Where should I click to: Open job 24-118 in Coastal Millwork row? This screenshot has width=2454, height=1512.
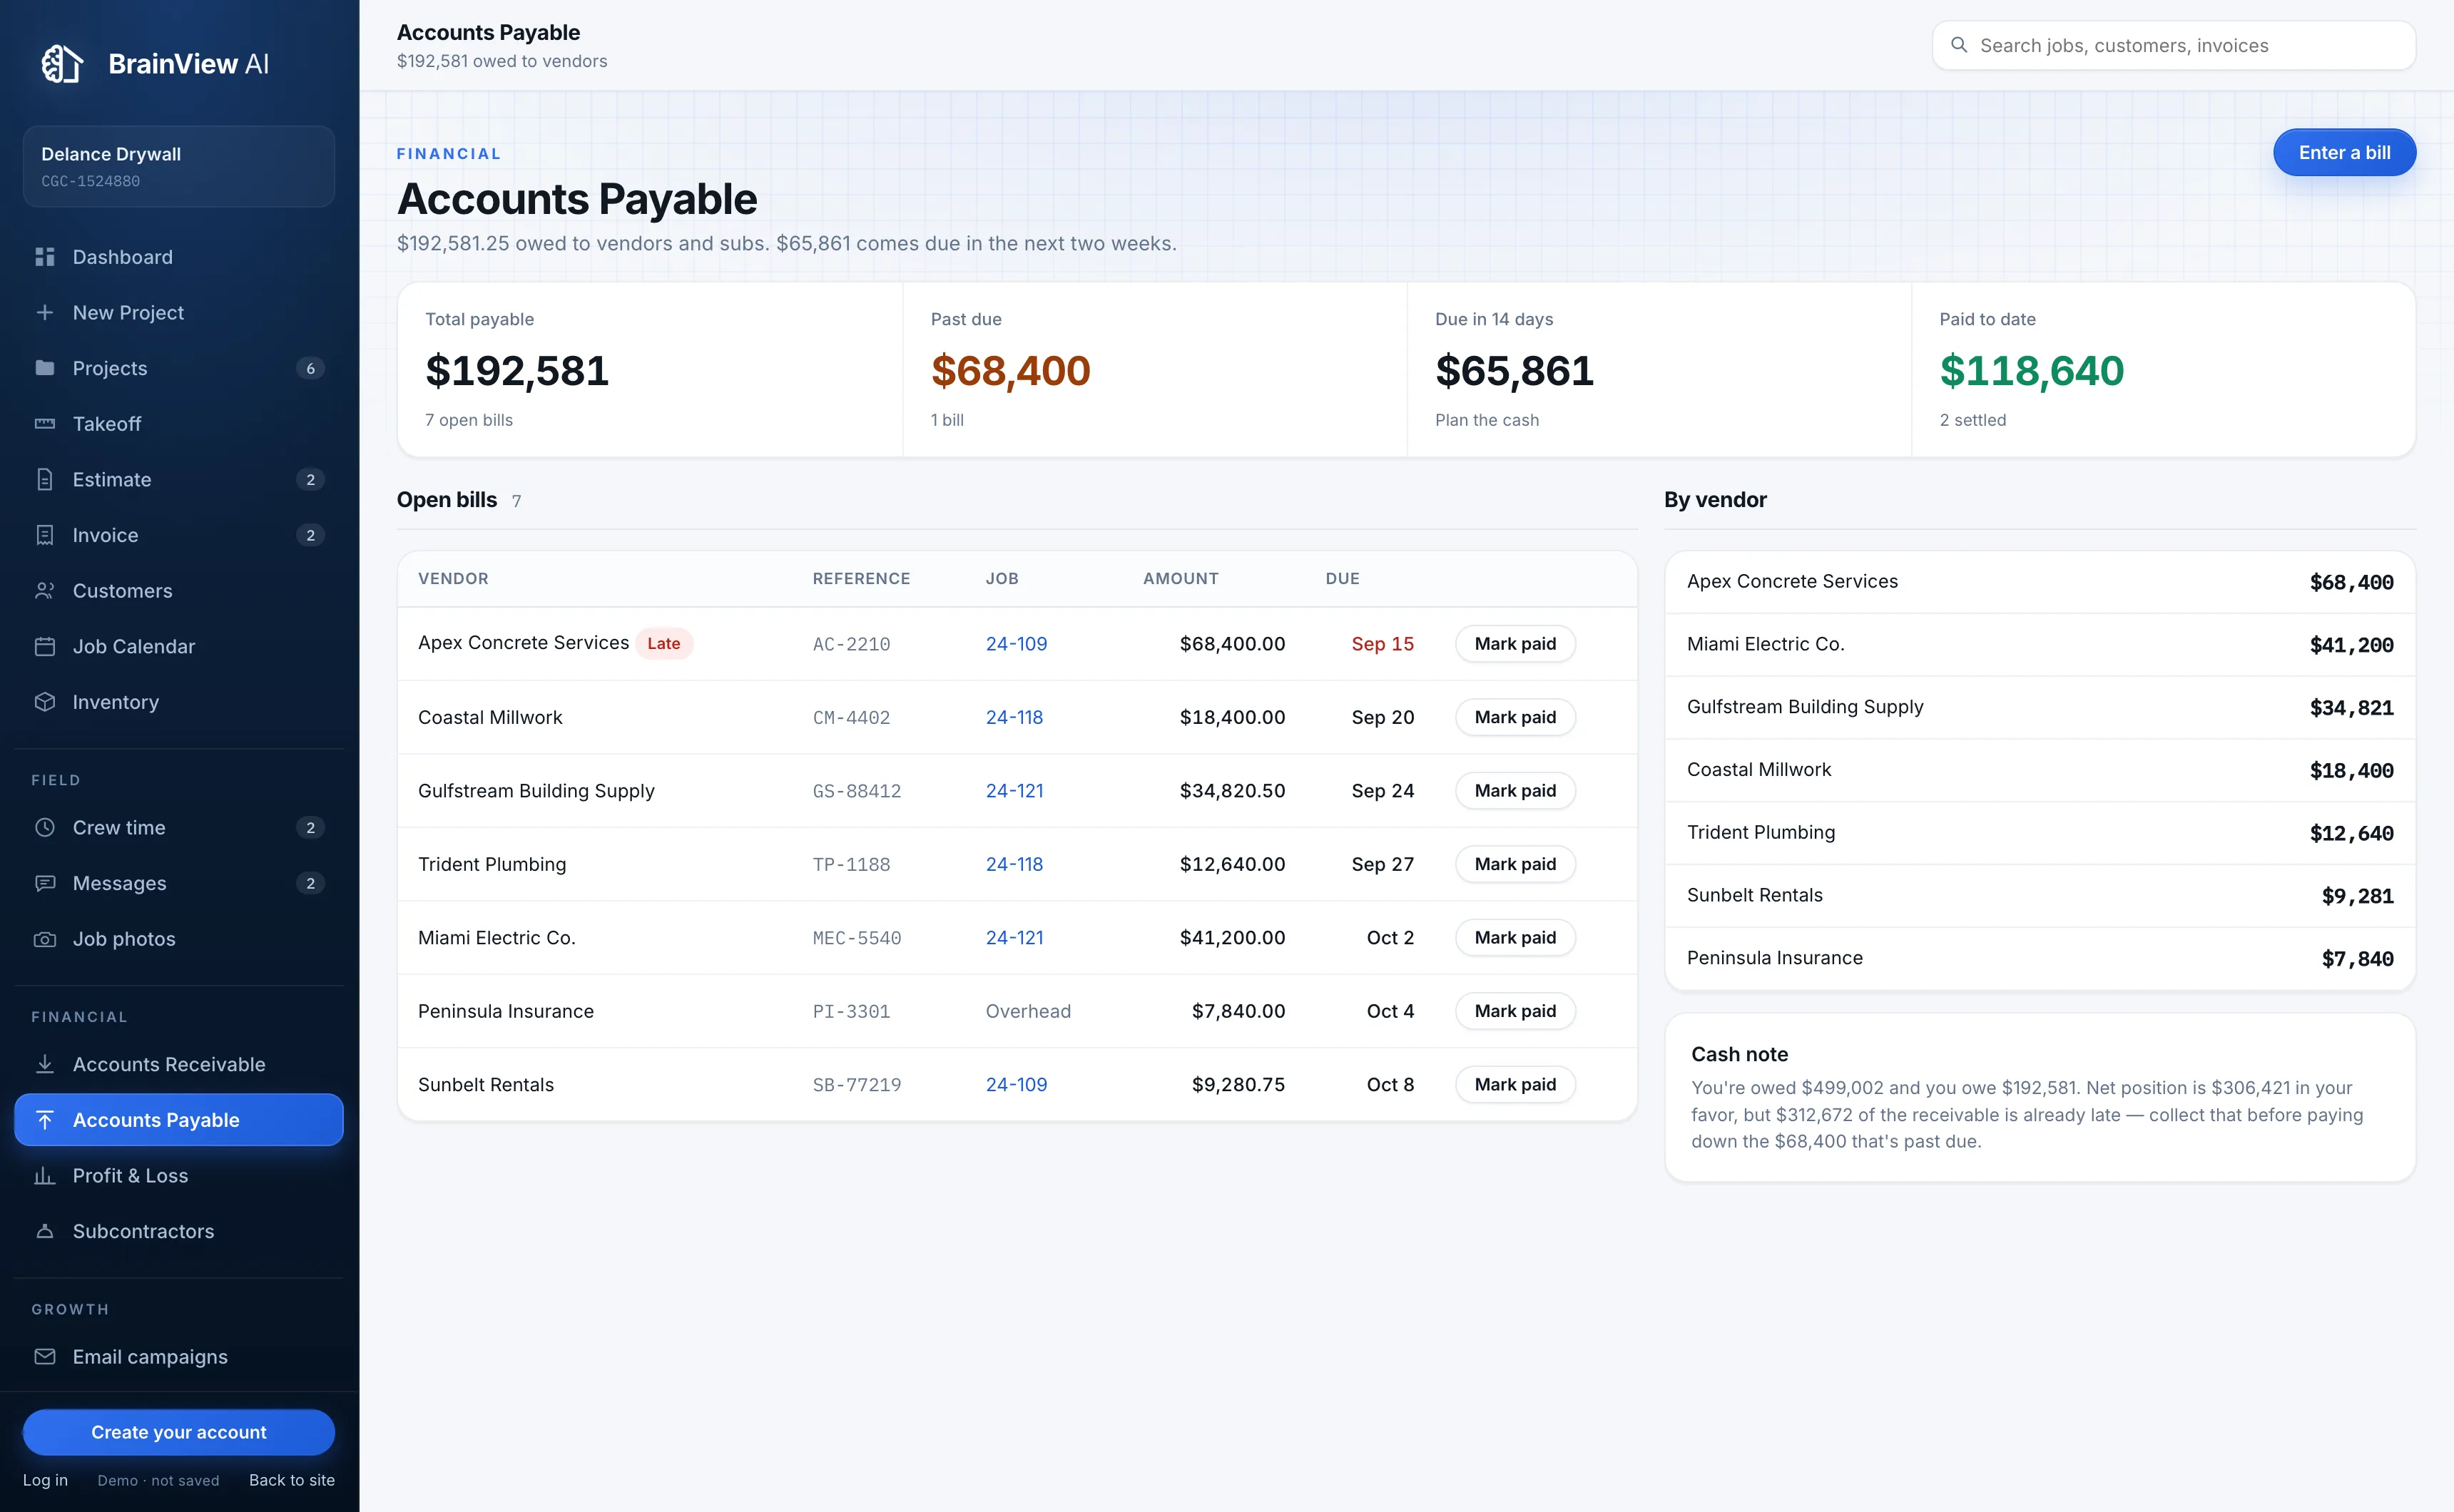tap(1014, 717)
